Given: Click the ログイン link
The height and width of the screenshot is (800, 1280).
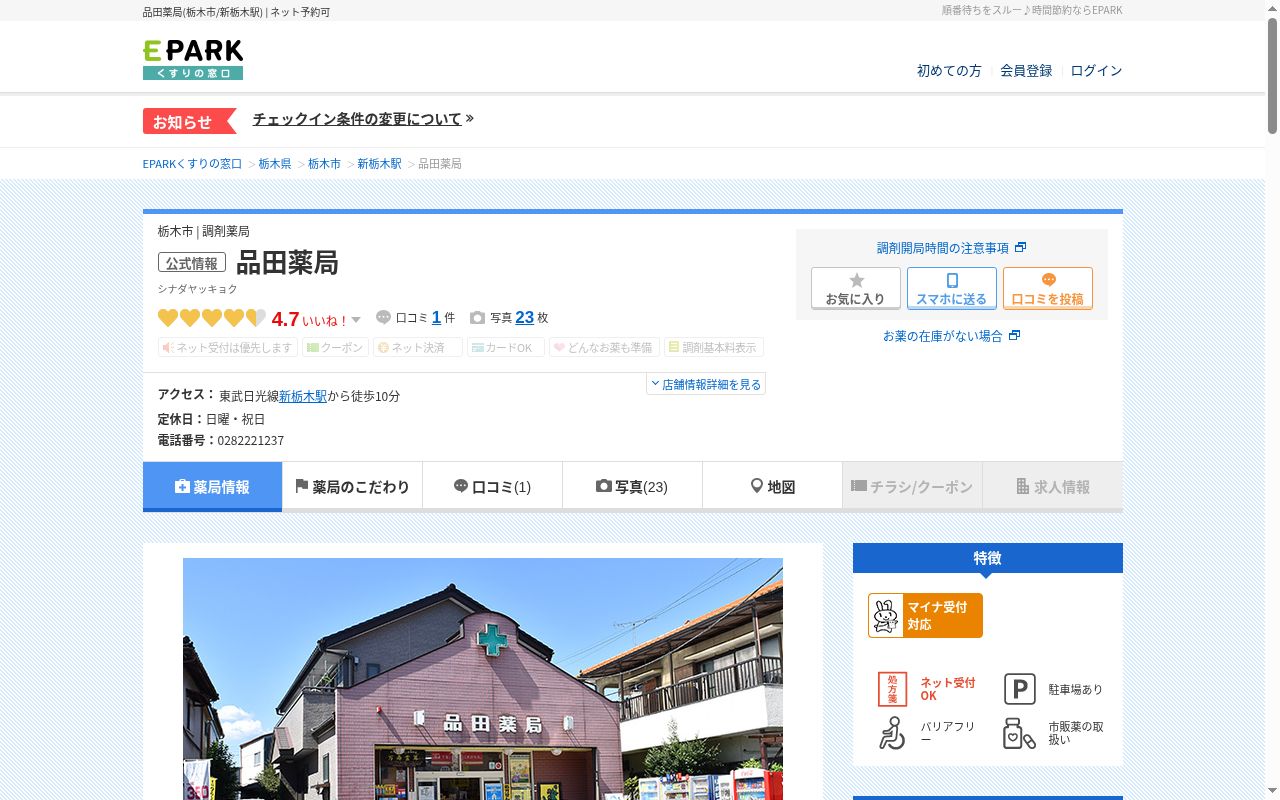Looking at the screenshot, I should coord(1096,71).
